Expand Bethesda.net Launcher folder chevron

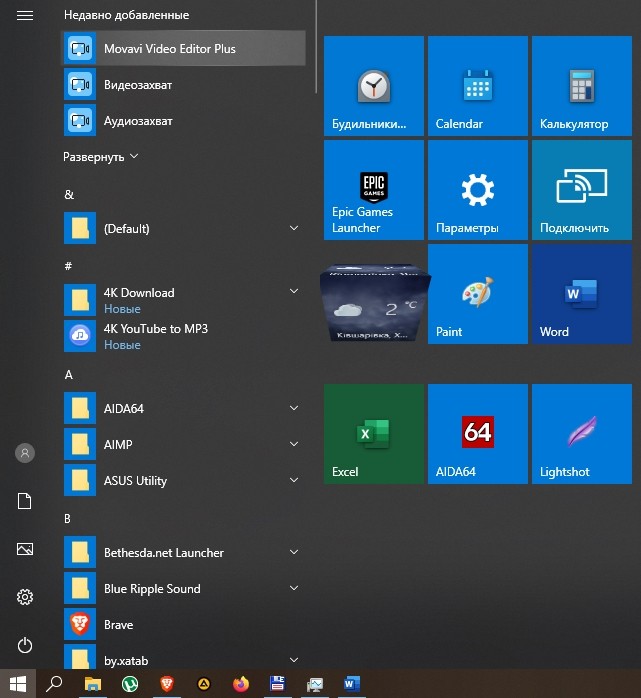pos(294,552)
